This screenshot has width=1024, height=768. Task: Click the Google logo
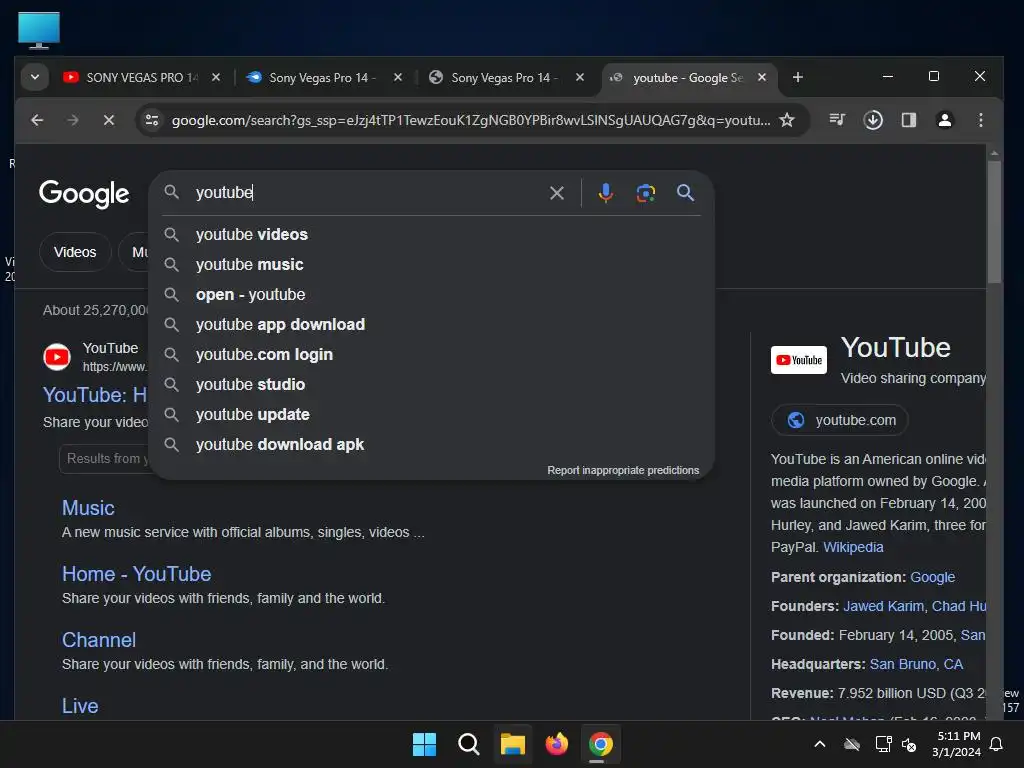pyautogui.click(x=84, y=193)
